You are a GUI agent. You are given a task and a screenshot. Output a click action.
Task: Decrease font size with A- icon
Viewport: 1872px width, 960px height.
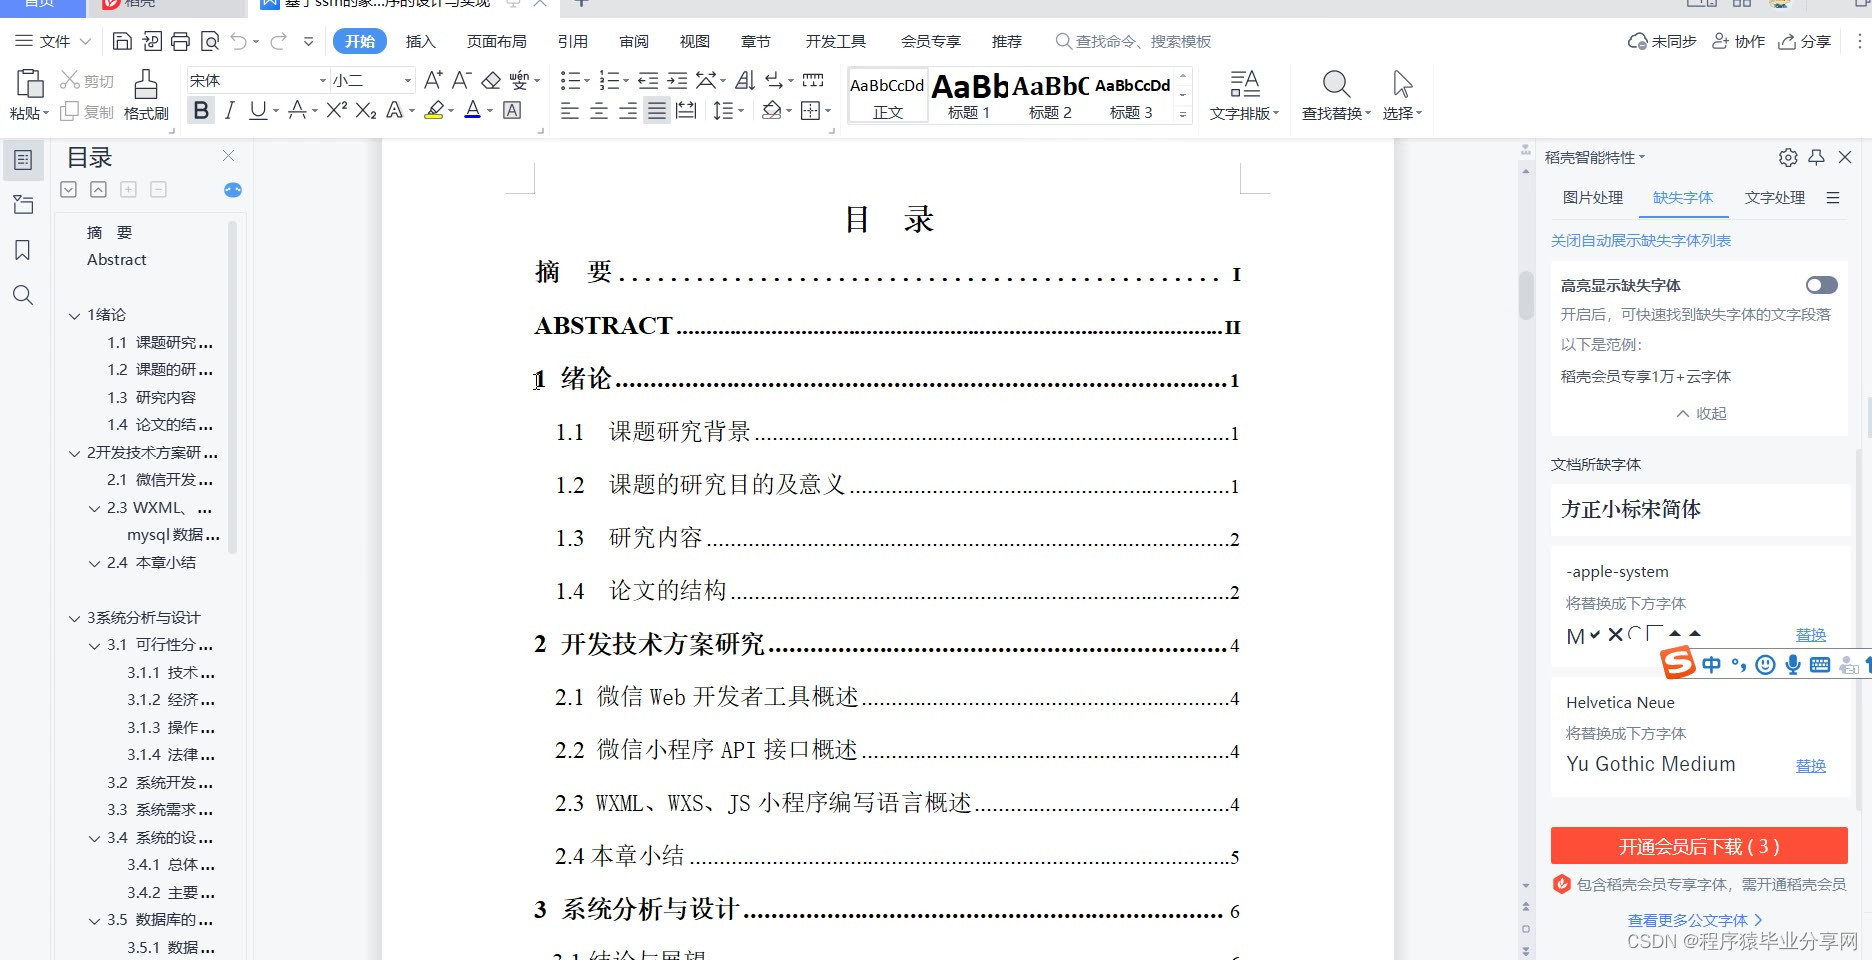[461, 80]
